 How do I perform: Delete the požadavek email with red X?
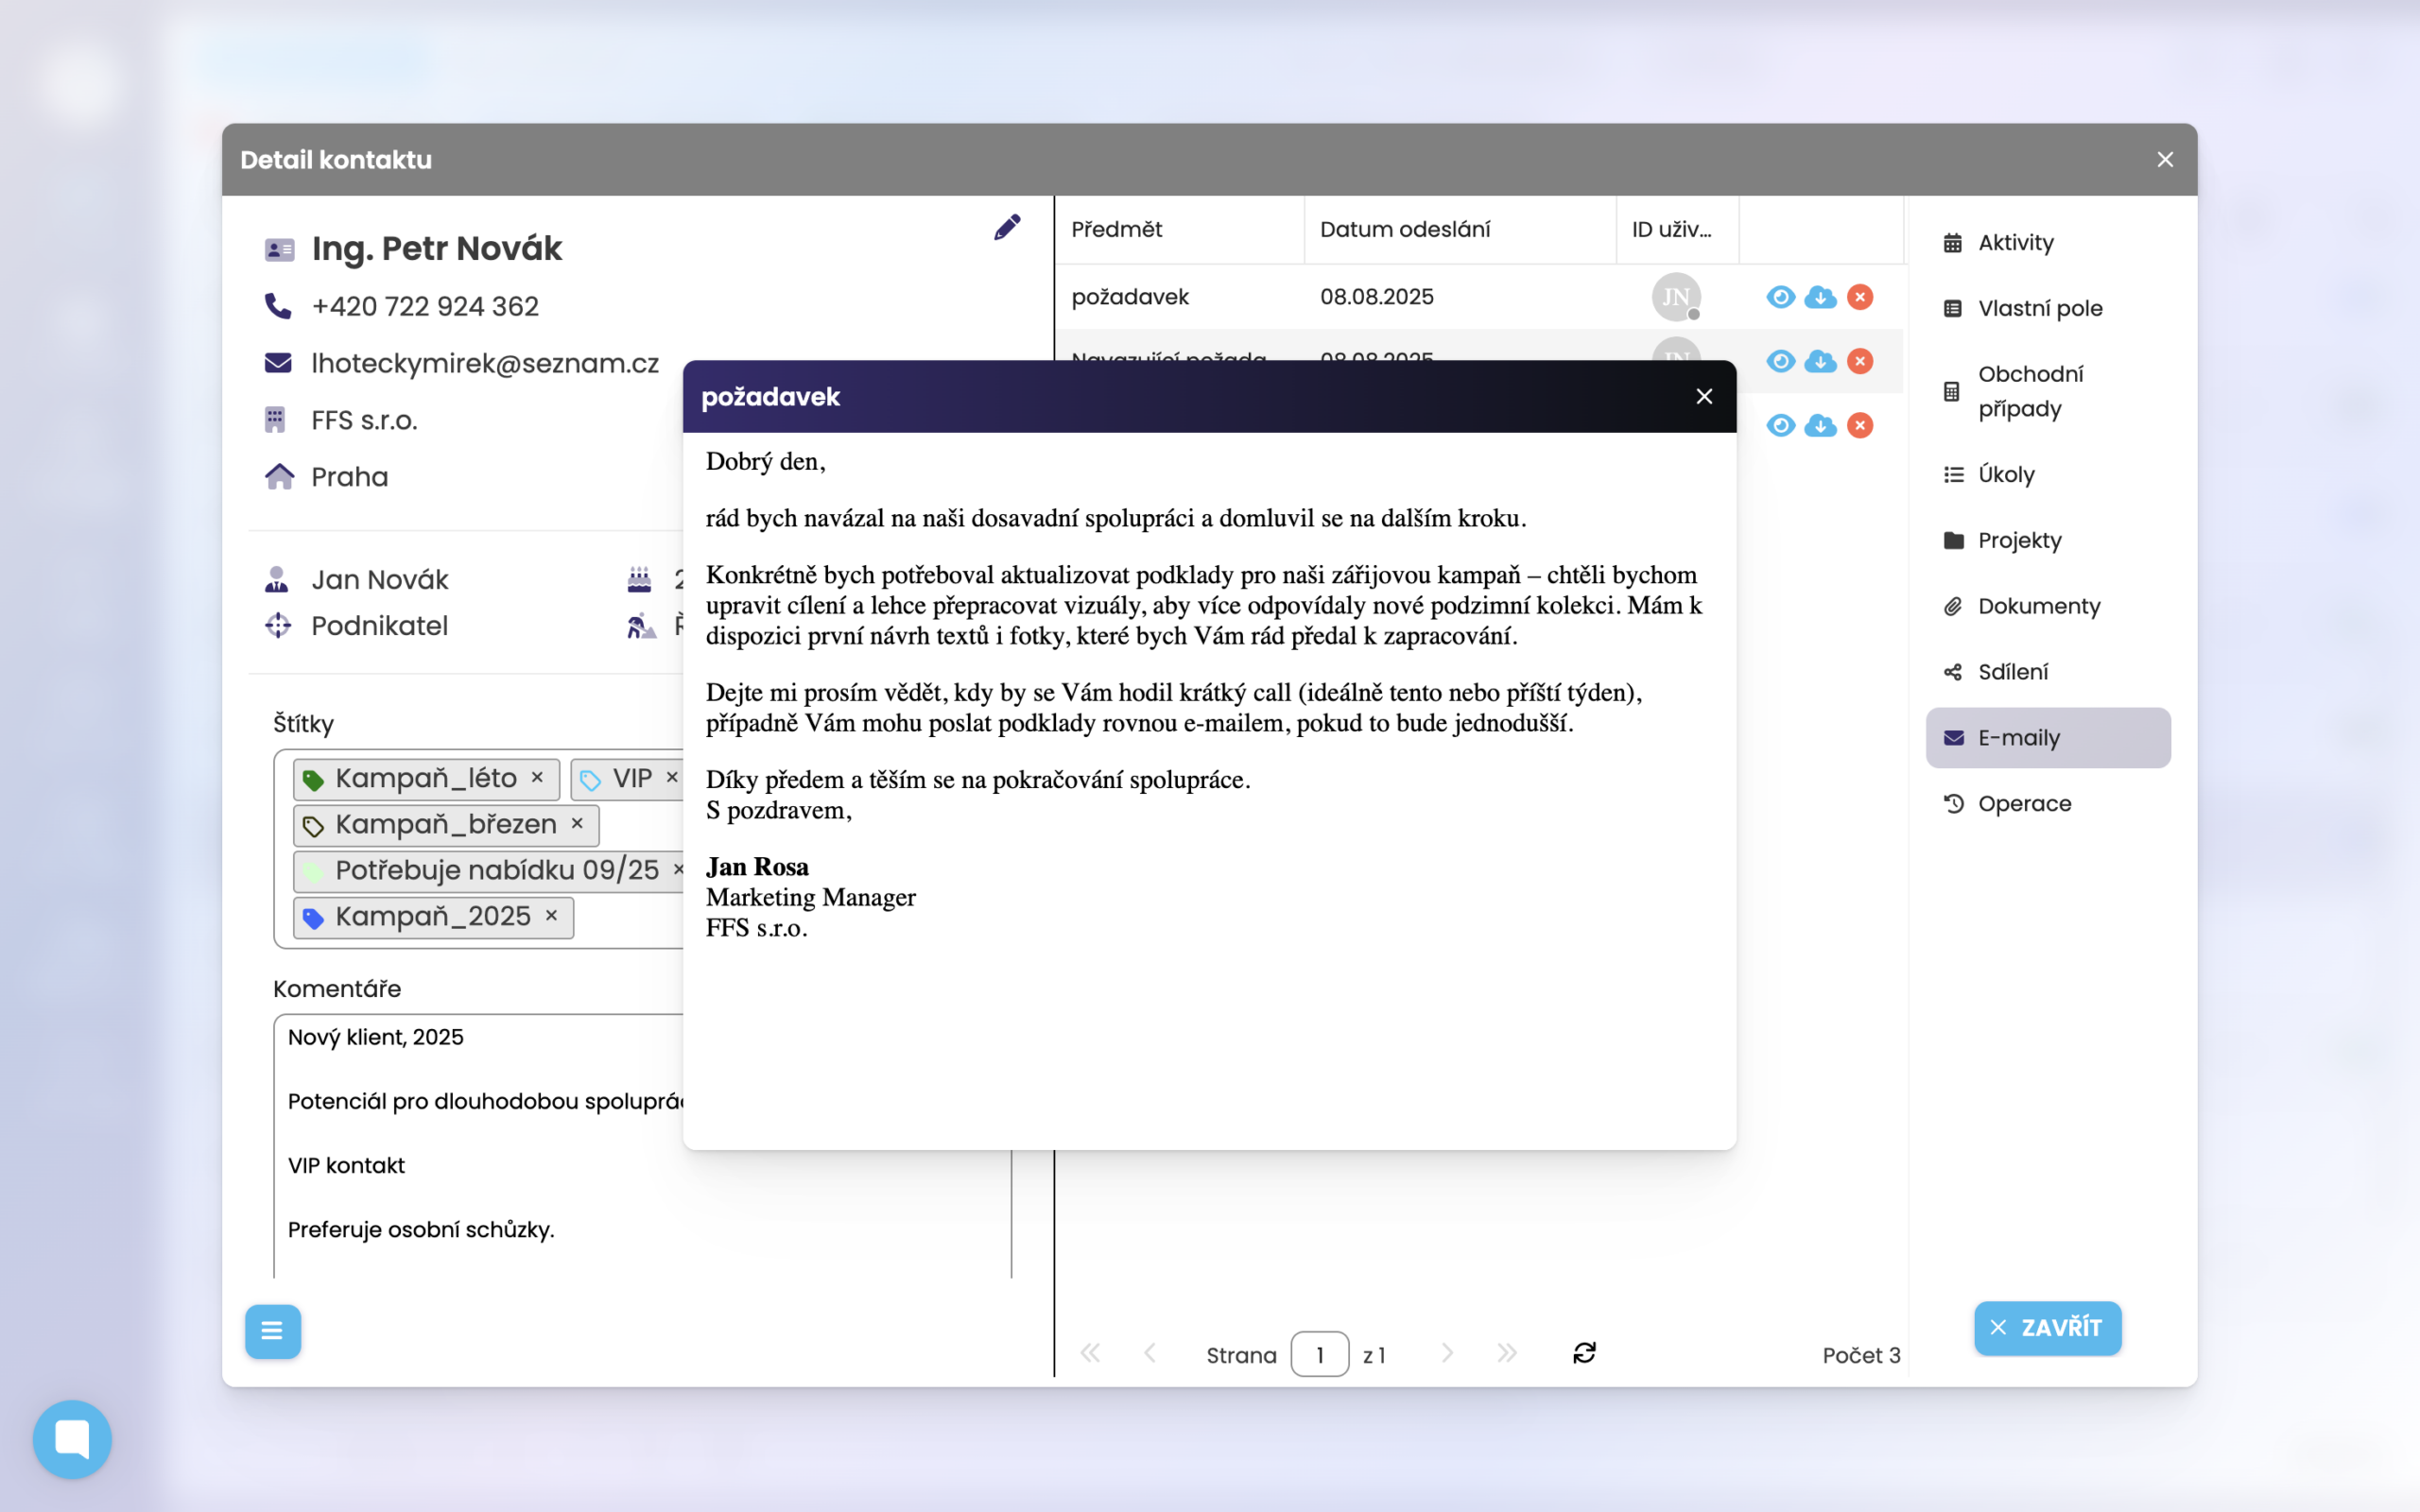pos(1860,297)
